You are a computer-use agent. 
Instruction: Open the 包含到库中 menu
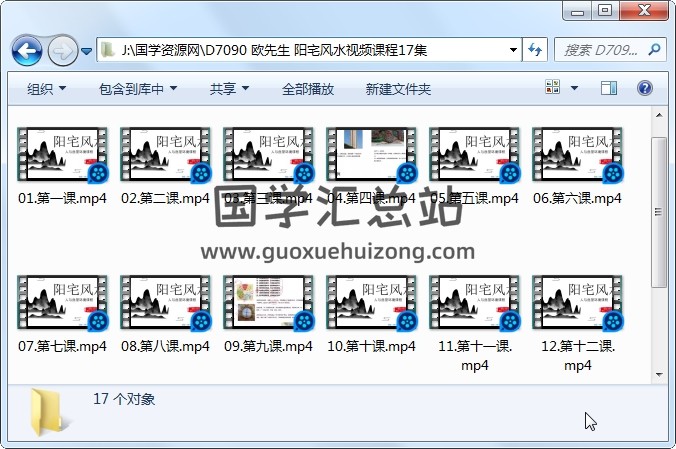pyautogui.click(x=138, y=89)
